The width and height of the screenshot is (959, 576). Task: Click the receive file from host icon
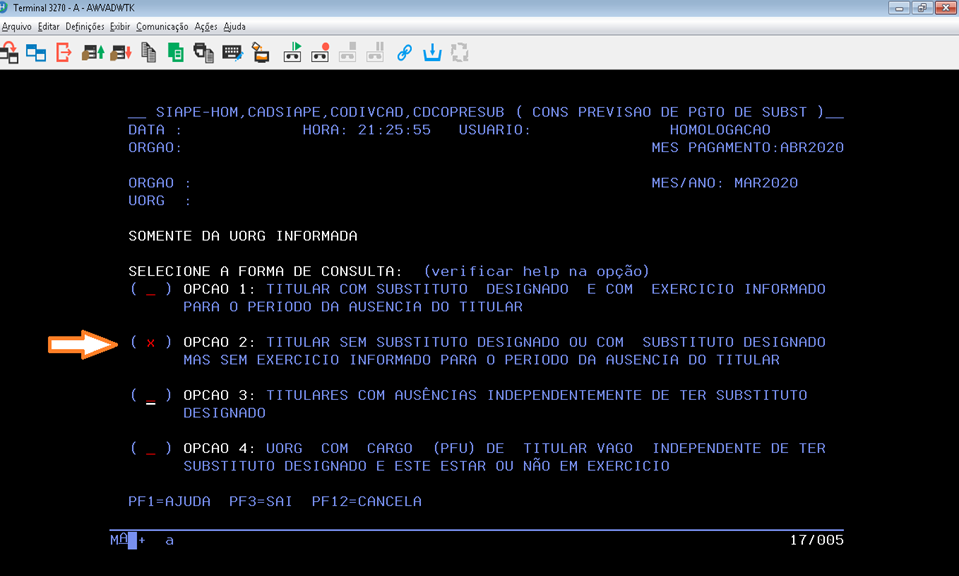coord(121,53)
